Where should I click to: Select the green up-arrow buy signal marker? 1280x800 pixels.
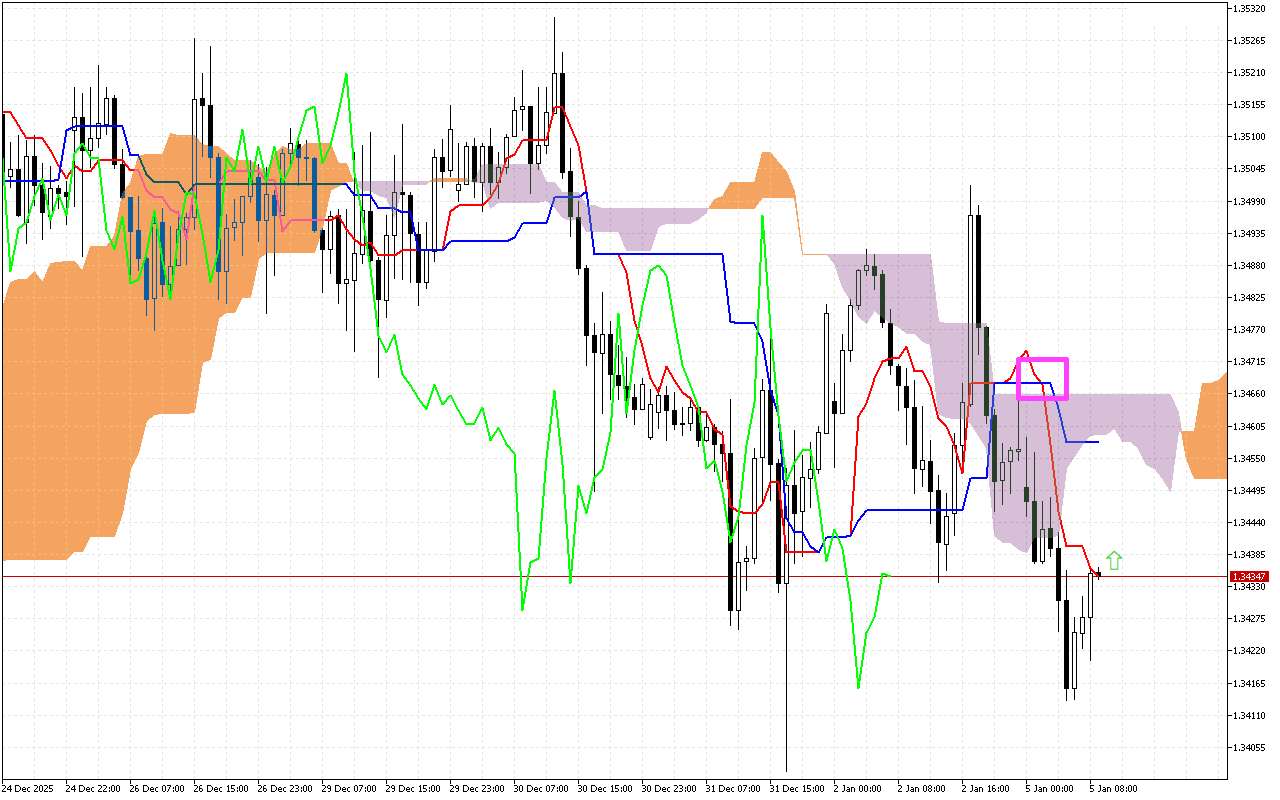point(1115,560)
